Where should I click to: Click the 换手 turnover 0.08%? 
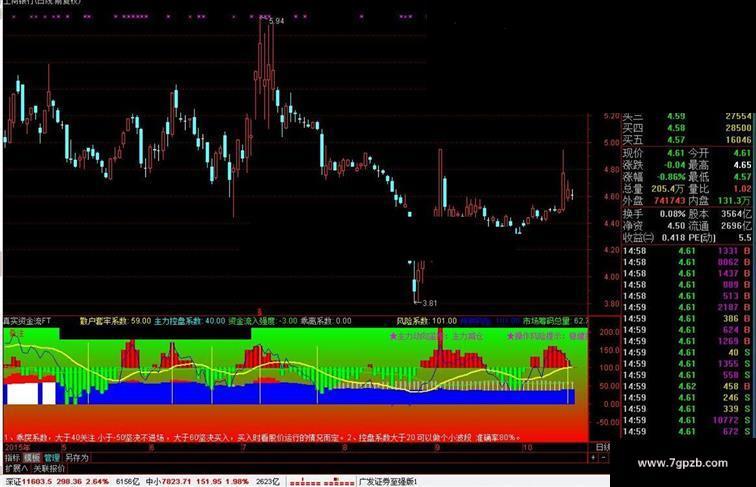click(x=673, y=214)
